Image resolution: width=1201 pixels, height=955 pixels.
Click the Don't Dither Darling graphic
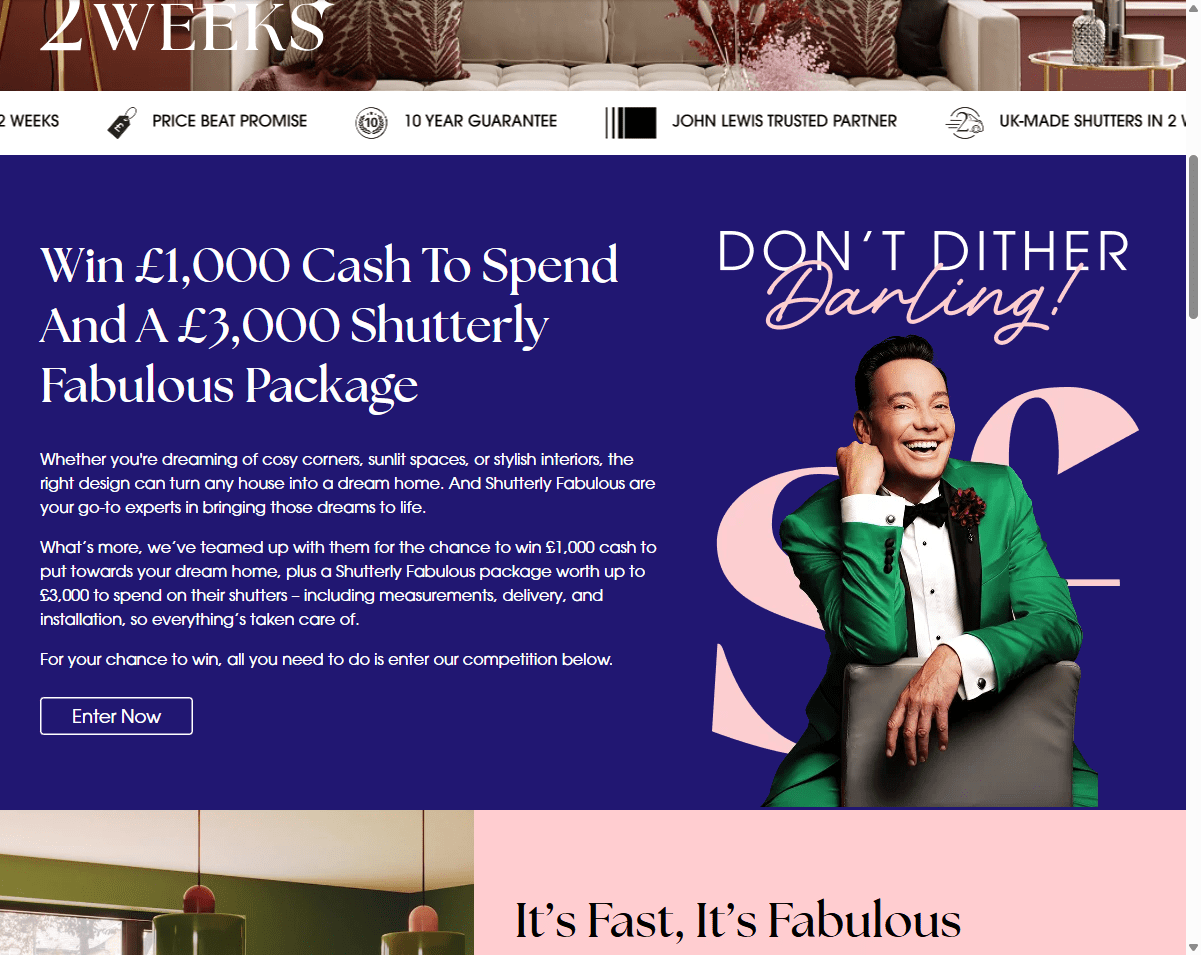(923, 279)
